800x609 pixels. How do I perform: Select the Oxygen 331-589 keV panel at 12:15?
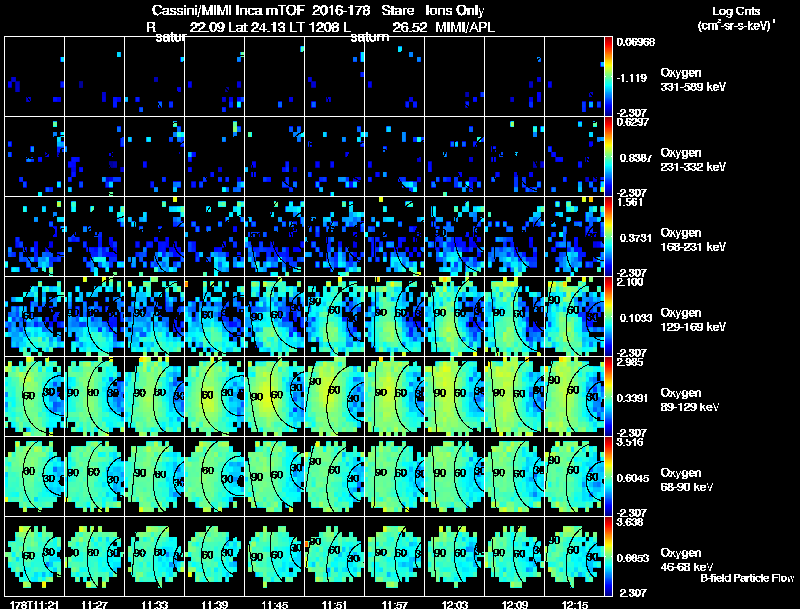(574, 77)
